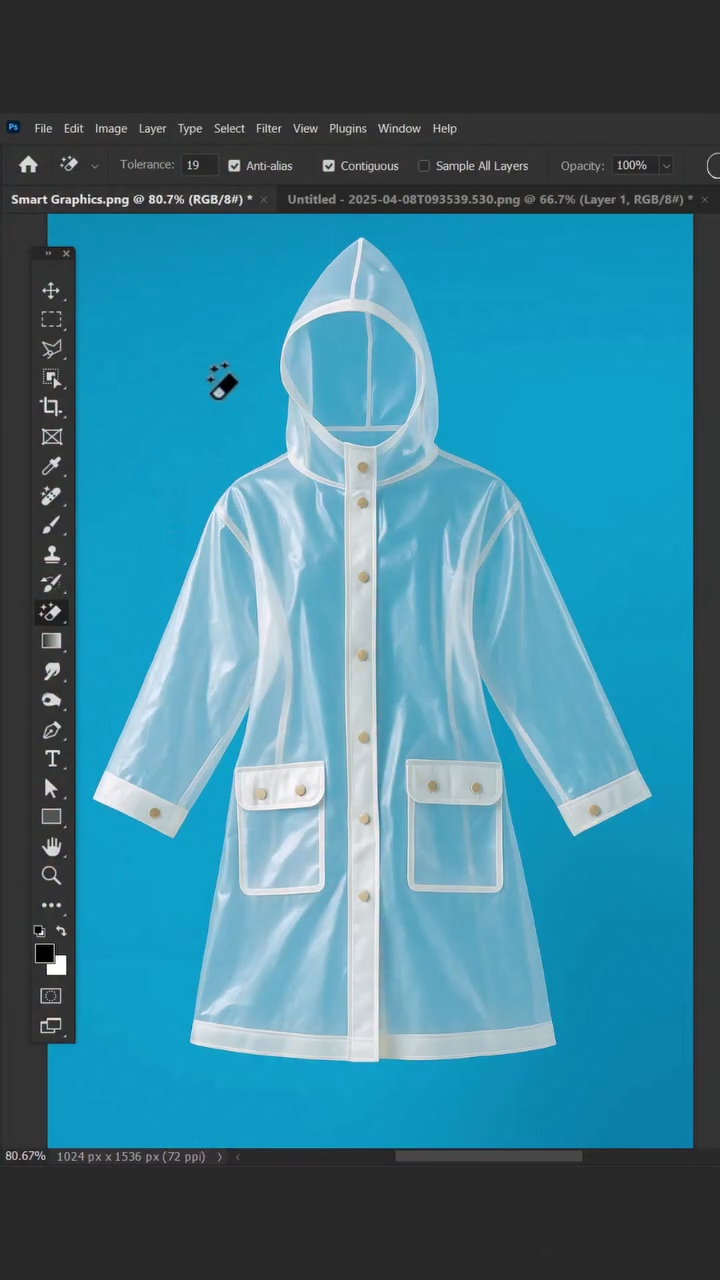Image resolution: width=720 pixels, height=1280 pixels.
Task: Click the Photoshop app logo
Action: [x=13, y=127]
